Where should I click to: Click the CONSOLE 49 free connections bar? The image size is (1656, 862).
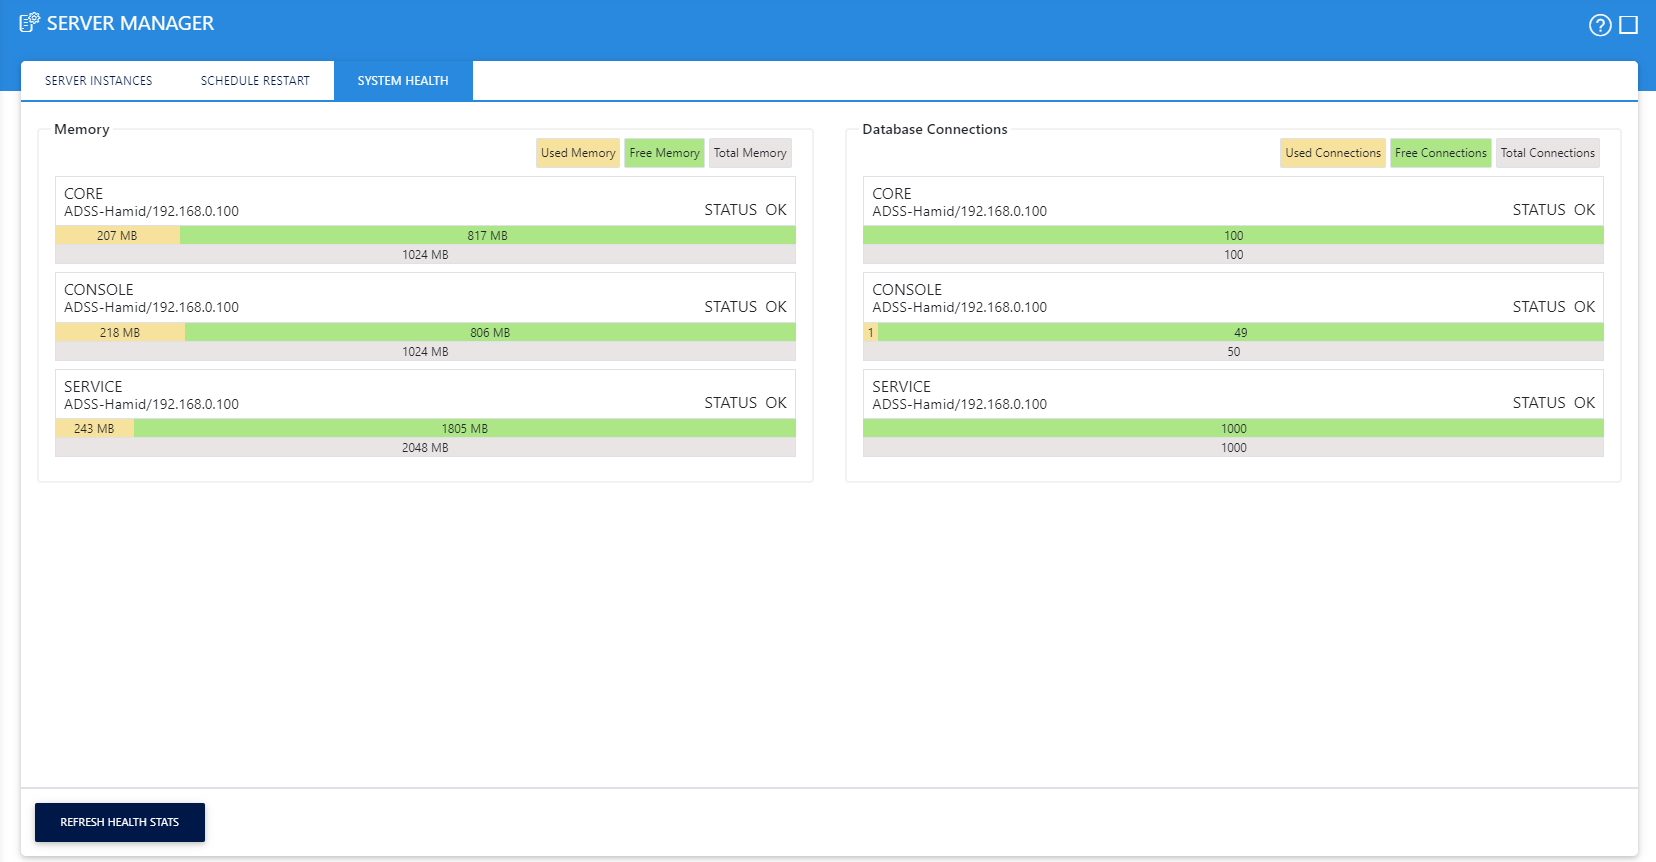pyautogui.click(x=1240, y=333)
